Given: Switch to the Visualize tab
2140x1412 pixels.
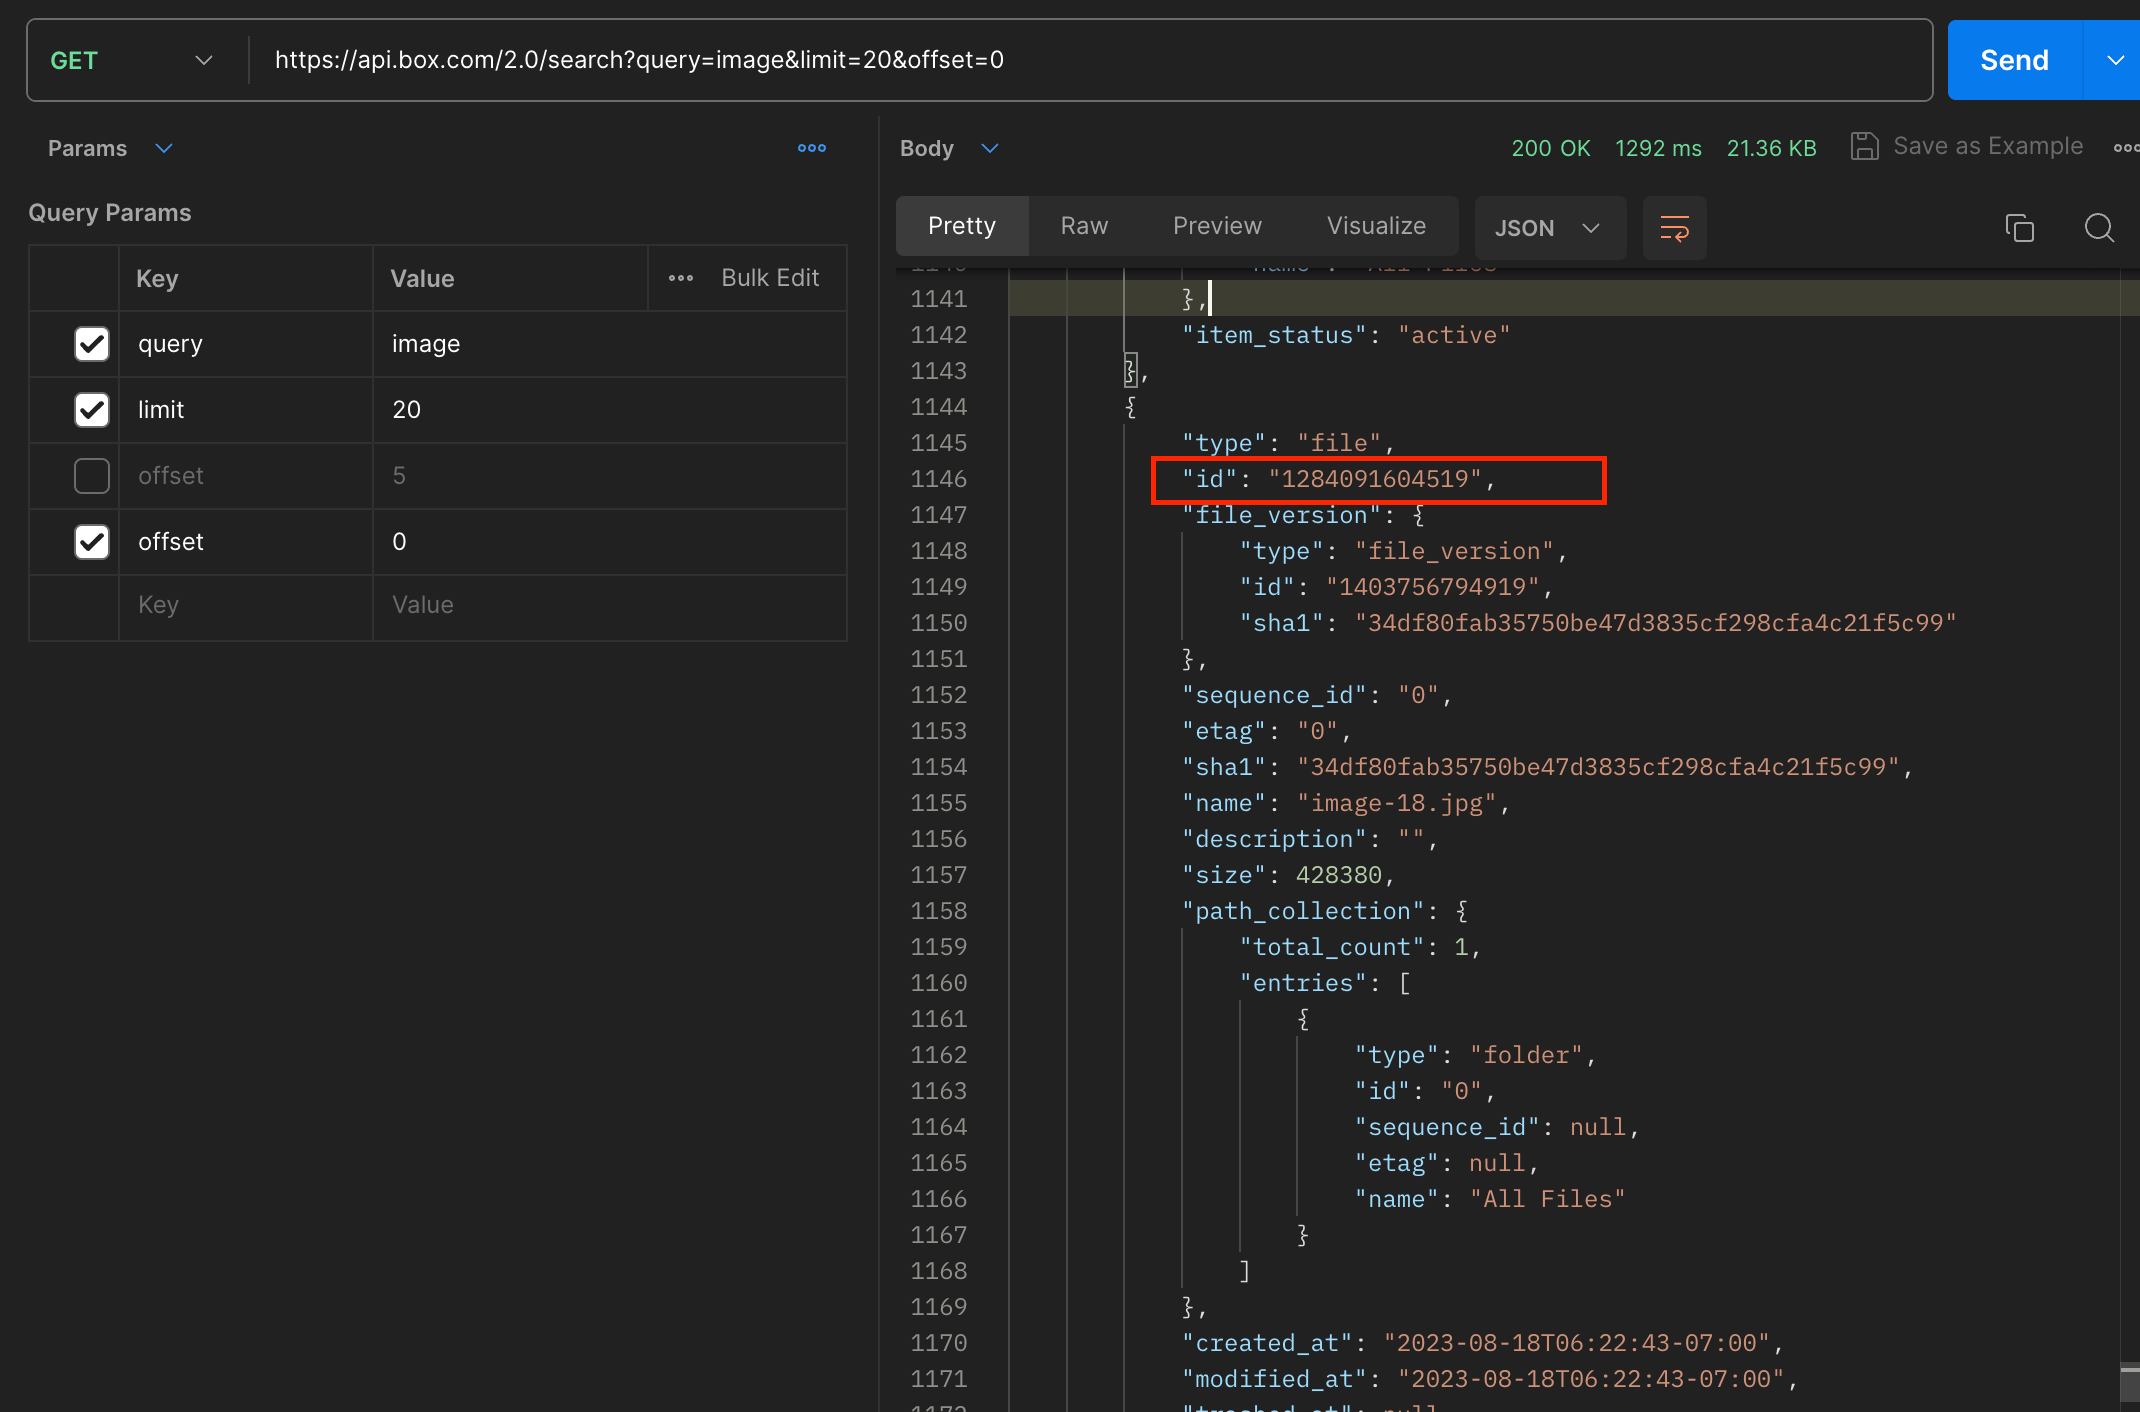Looking at the screenshot, I should (x=1376, y=226).
